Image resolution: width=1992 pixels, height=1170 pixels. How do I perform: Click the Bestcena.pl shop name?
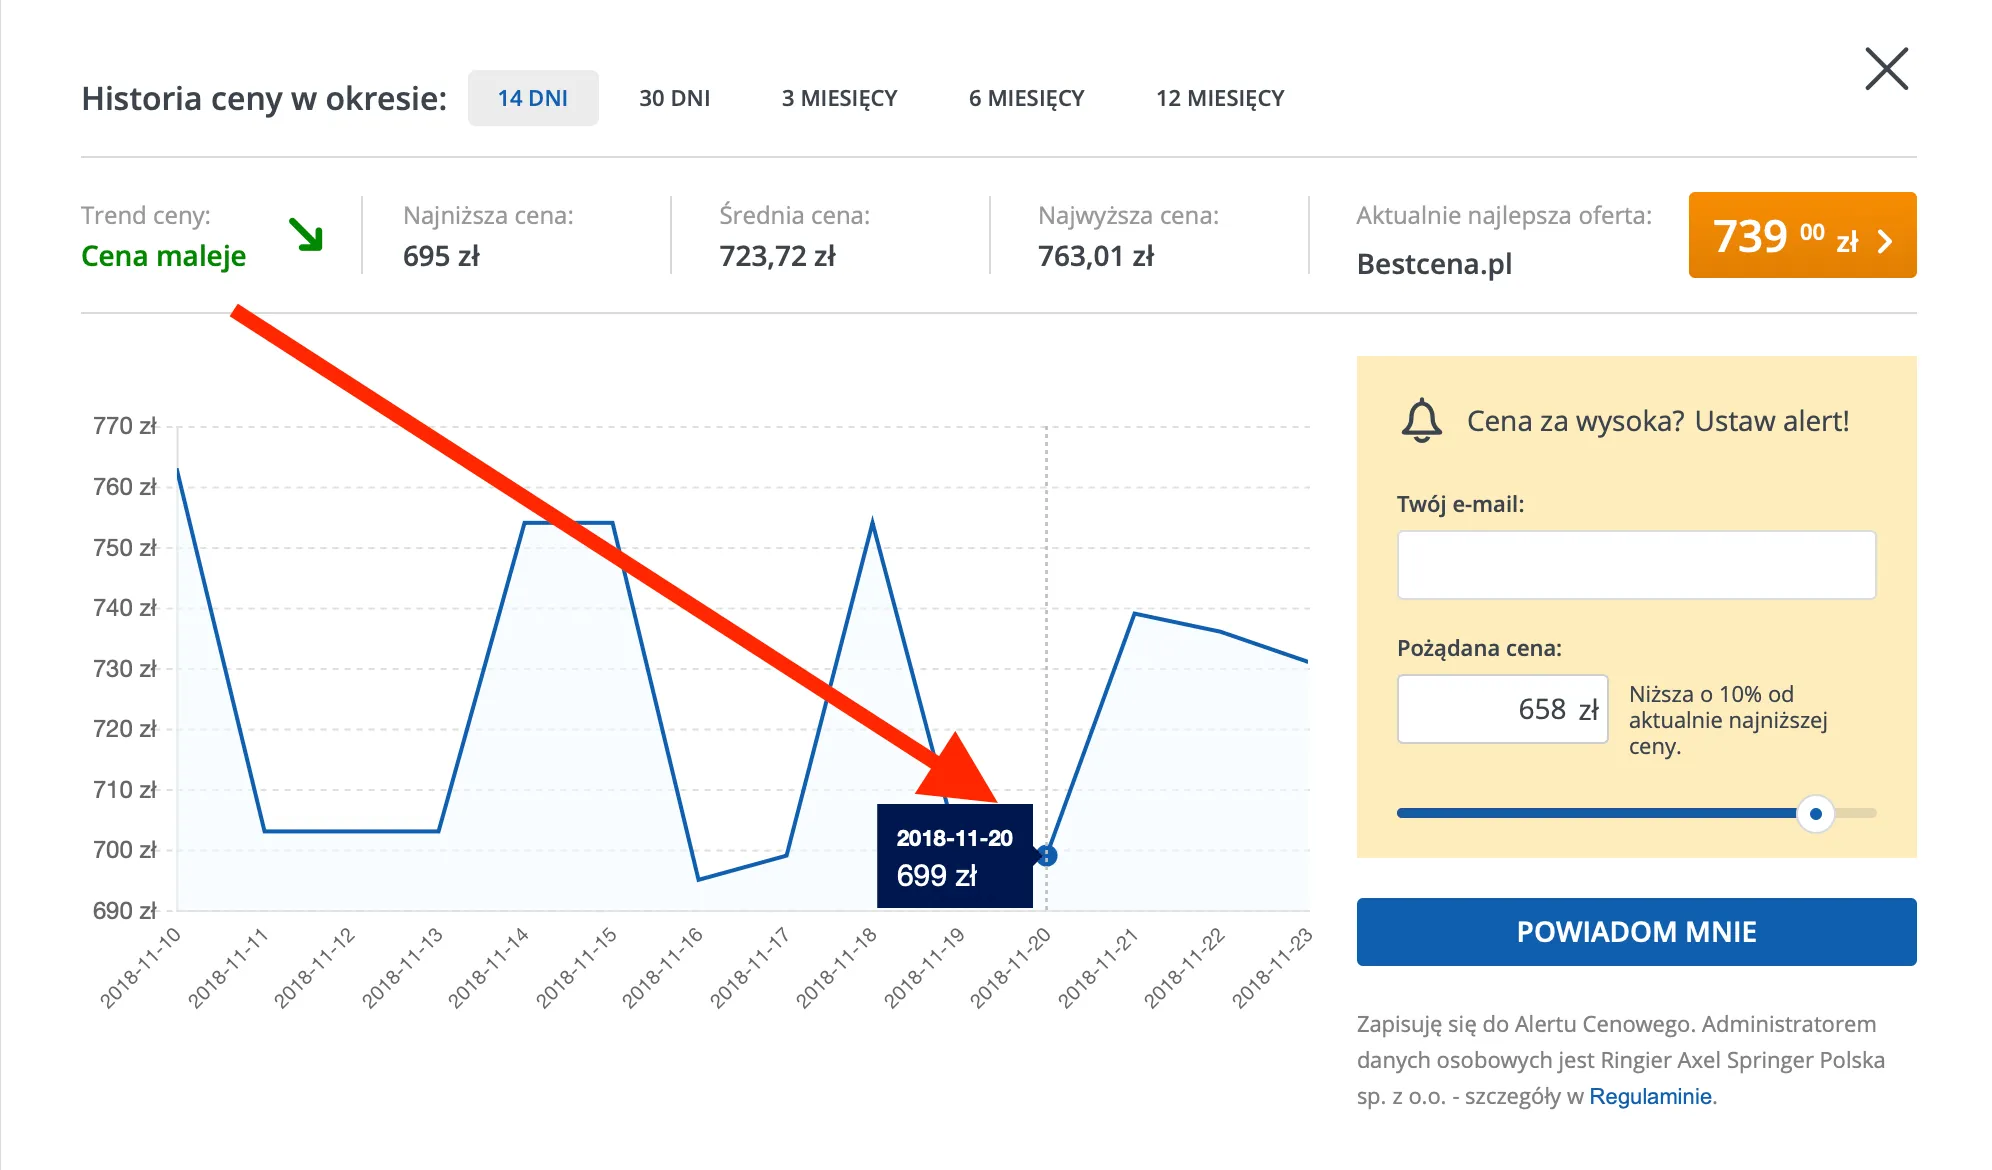coord(1434,264)
